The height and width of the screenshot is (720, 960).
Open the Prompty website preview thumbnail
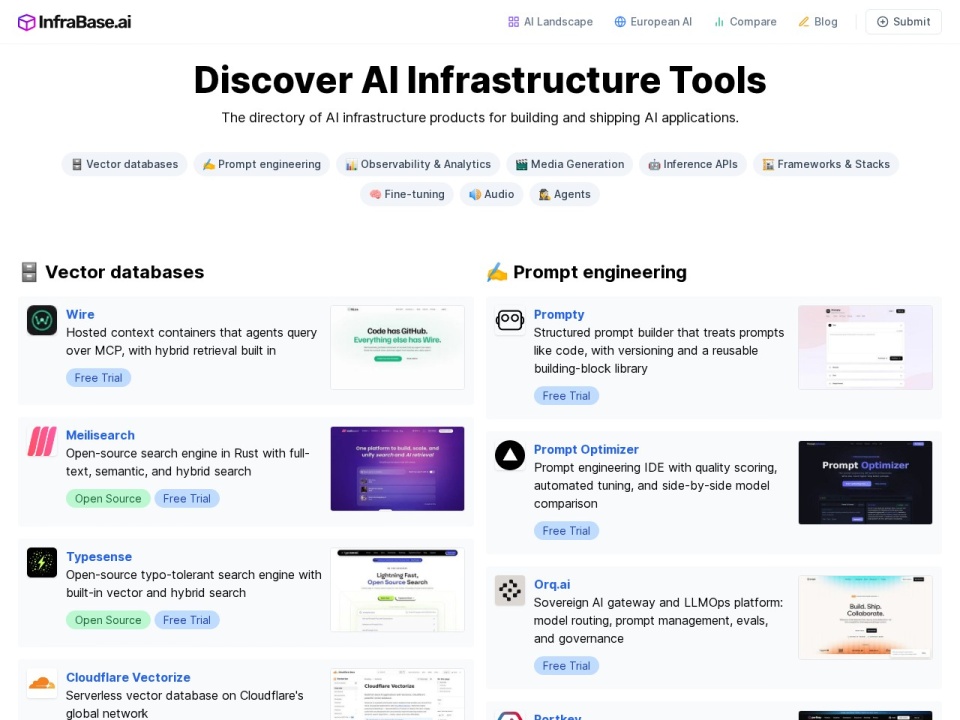pyautogui.click(x=865, y=347)
